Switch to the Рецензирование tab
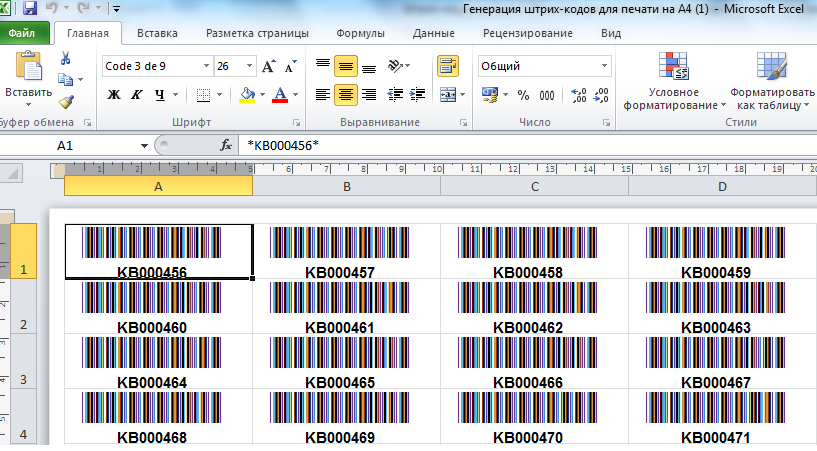Screen dimensions: 817x451 [x=528, y=33]
